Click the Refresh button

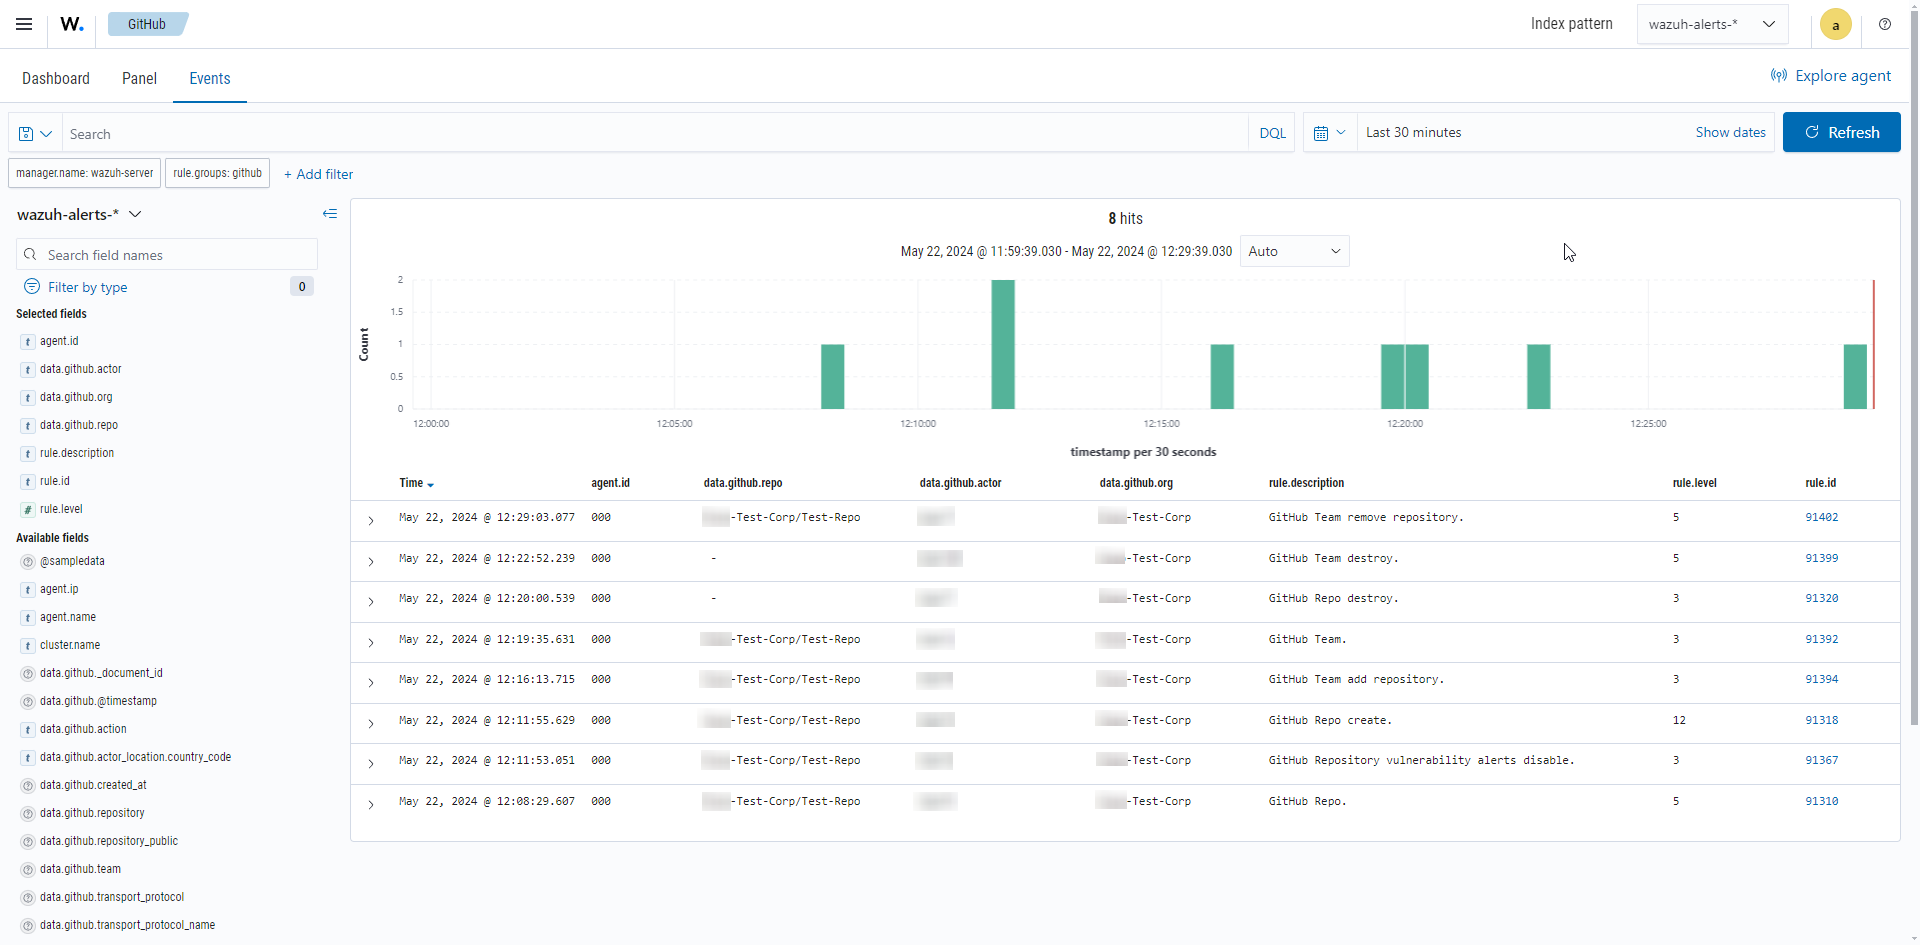coord(1841,132)
